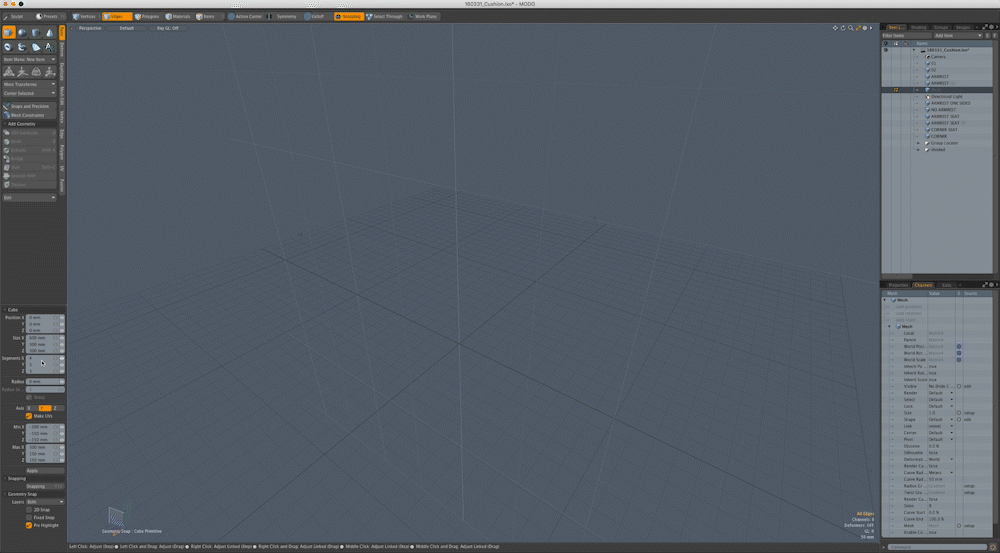1000x553 pixels.
Task: Select the Teapot primitive tool
Action: pos(22,47)
